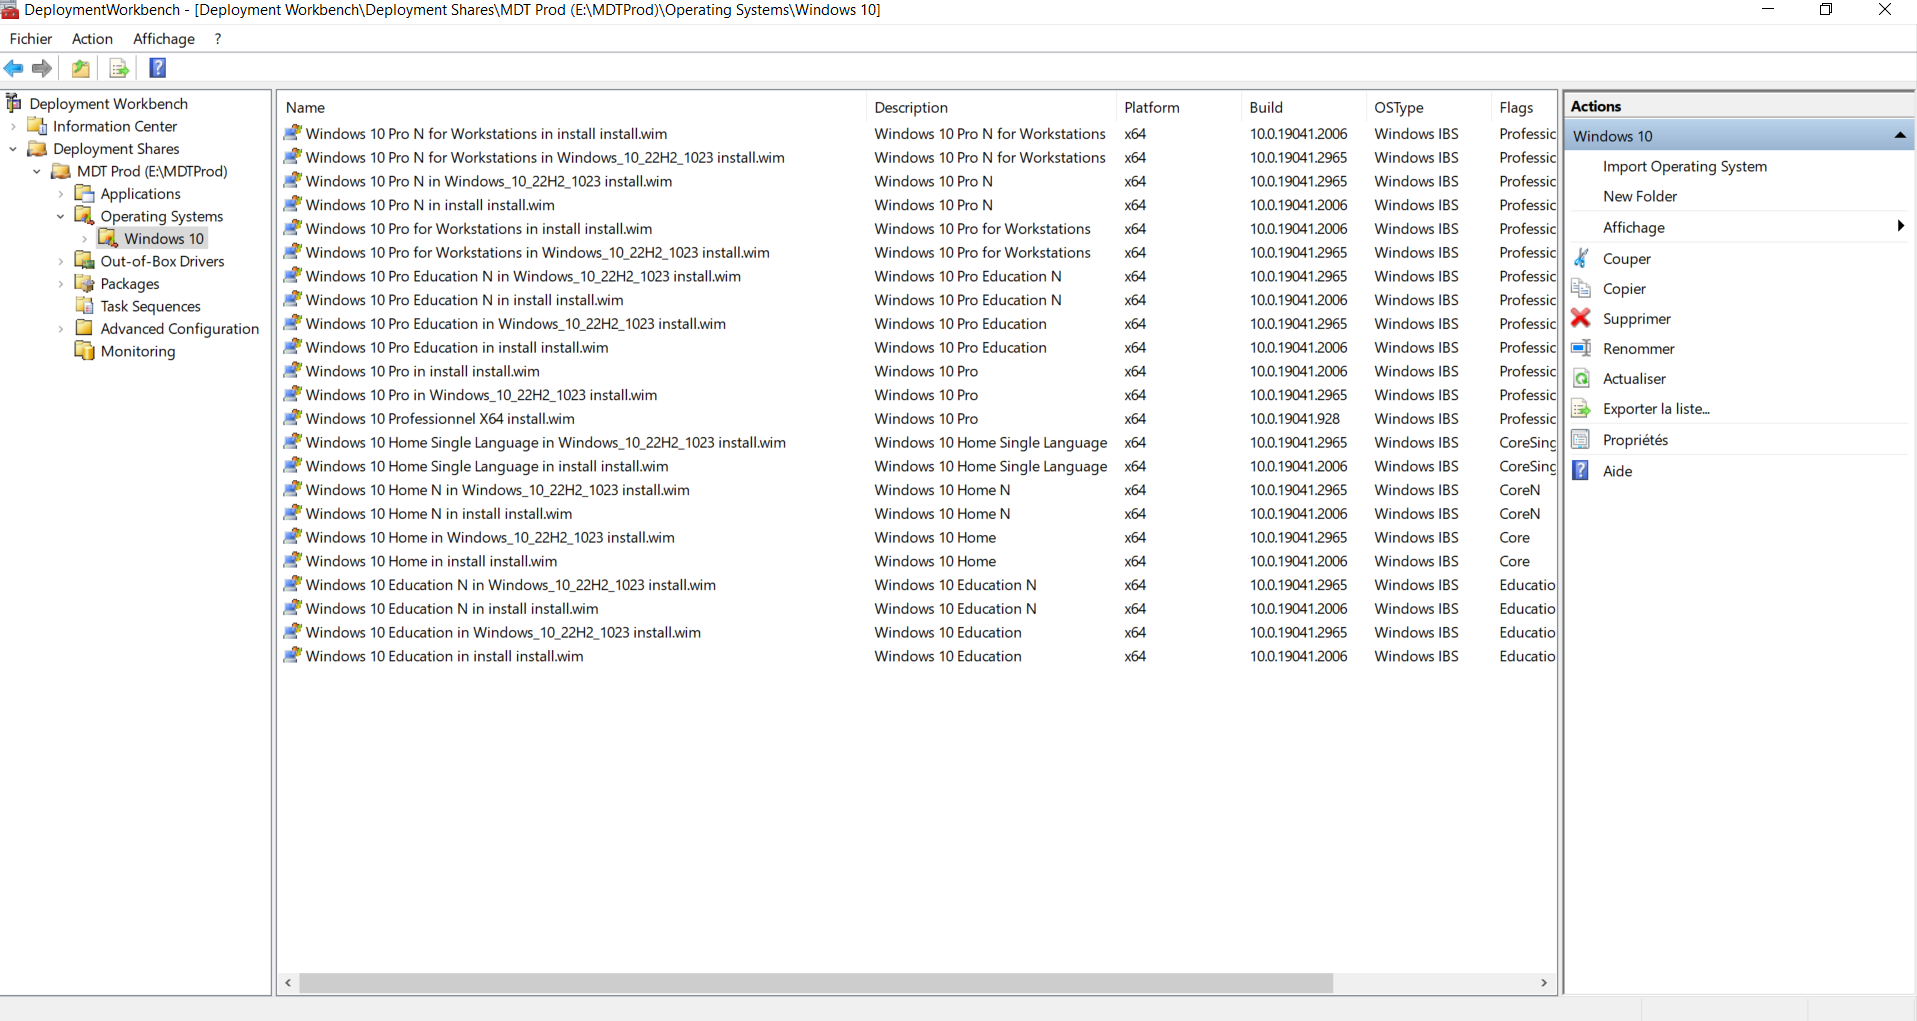Open the Fichier menu
This screenshot has width=1917, height=1021.
(31, 38)
